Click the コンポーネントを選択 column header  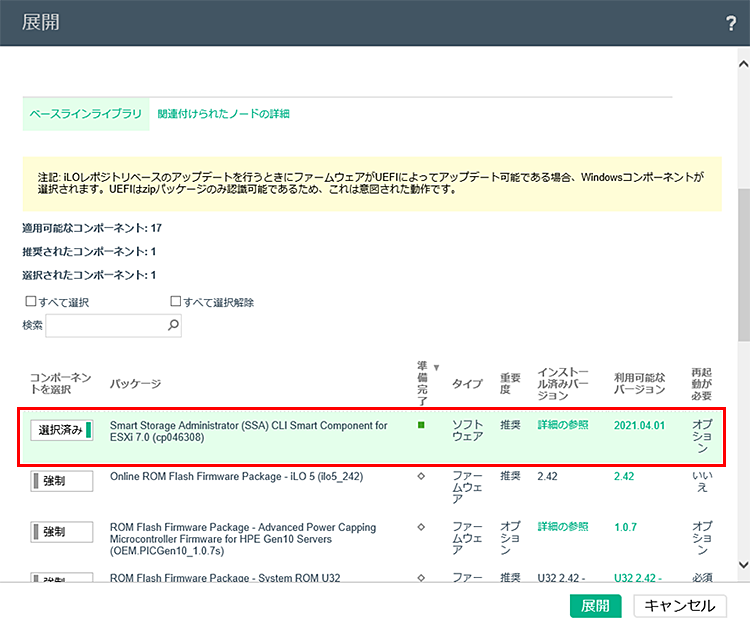click(60, 384)
